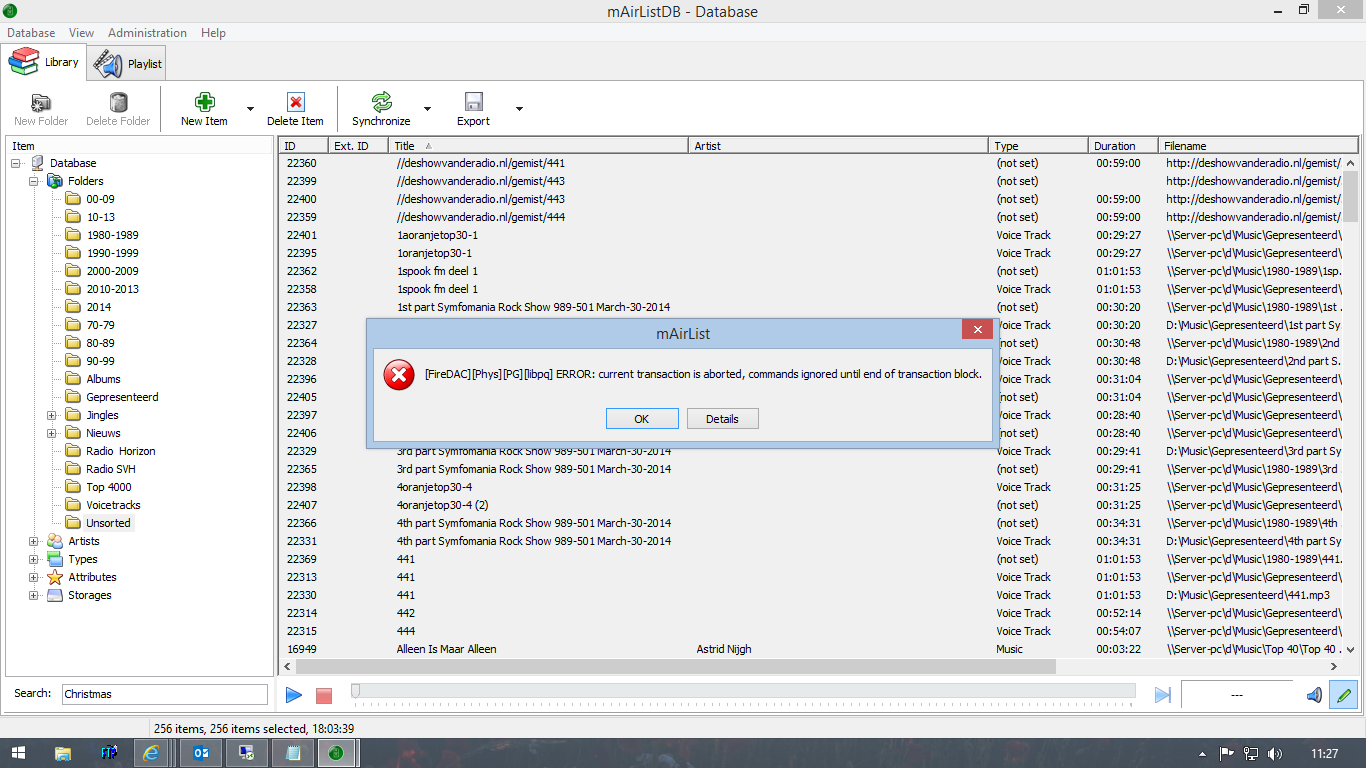Click the Synchronize toolbar icon
This screenshot has height=768, width=1366.
pos(381,102)
